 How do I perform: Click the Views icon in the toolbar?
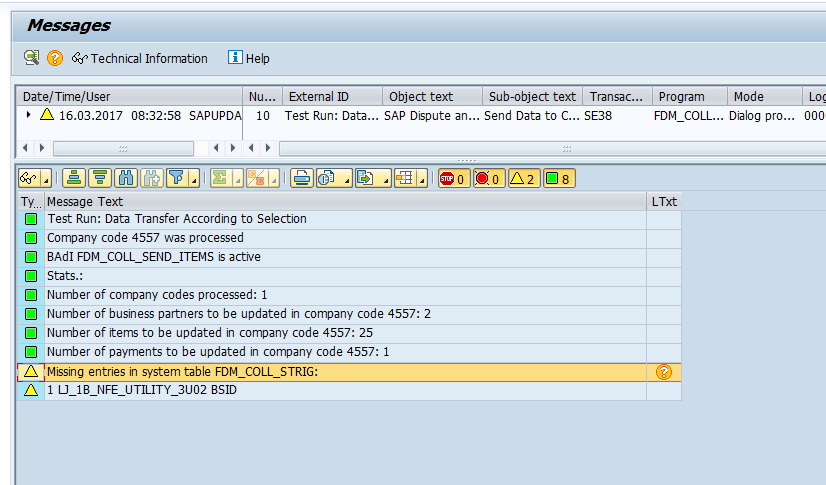[327, 179]
